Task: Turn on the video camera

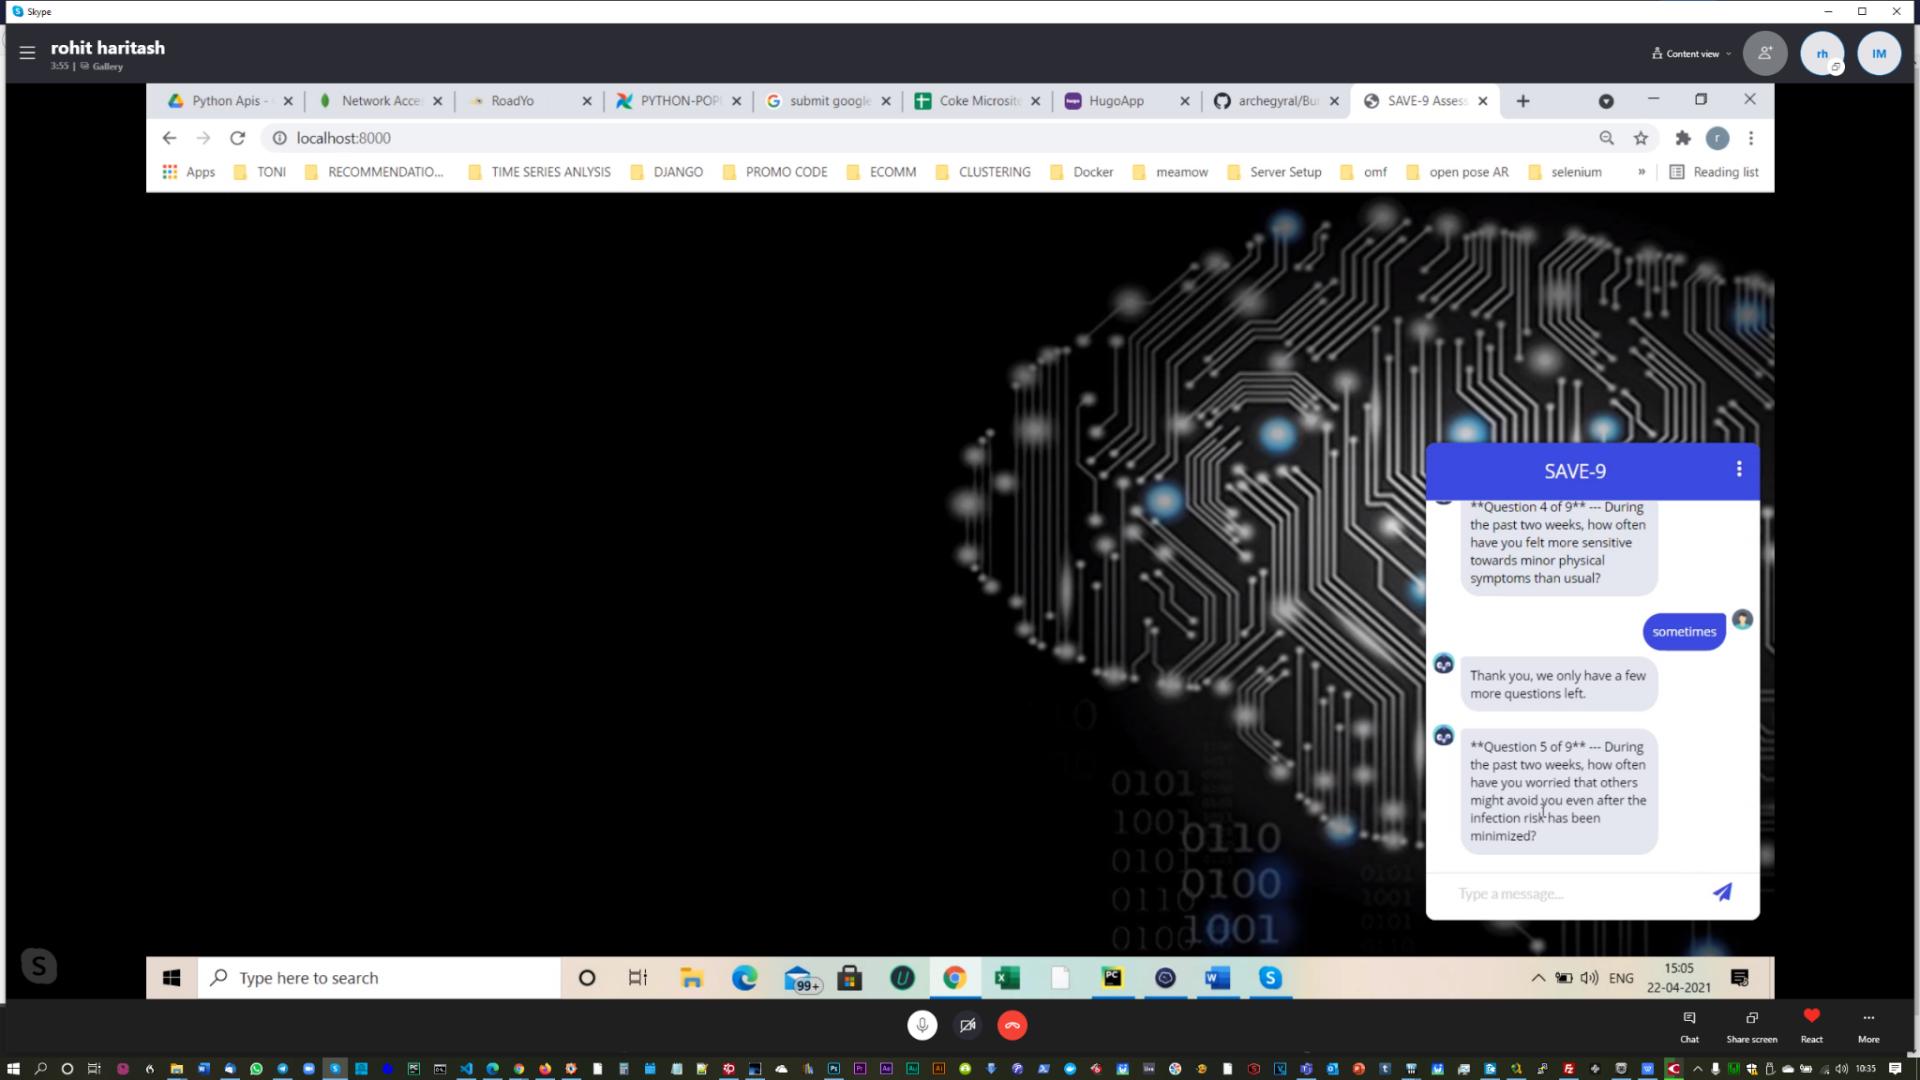Action: pyautogui.click(x=967, y=1025)
